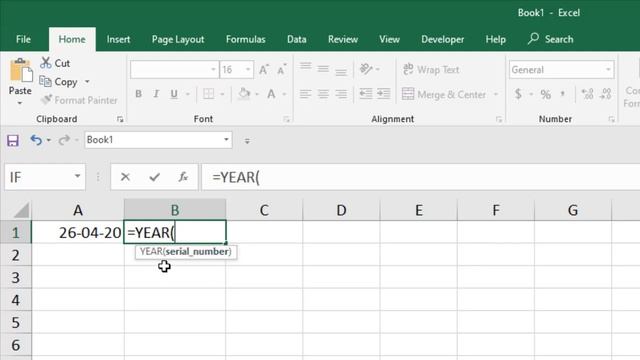Open the Help tab
Image resolution: width=640 pixels, height=360 pixels.
(495, 39)
